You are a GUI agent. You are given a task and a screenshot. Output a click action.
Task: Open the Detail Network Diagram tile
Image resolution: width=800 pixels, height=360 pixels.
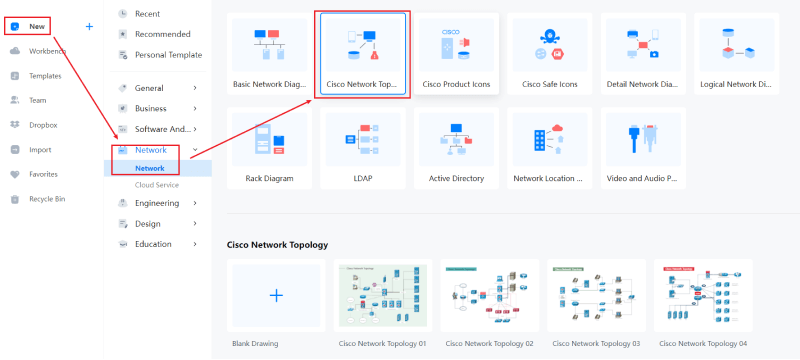pos(643,54)
